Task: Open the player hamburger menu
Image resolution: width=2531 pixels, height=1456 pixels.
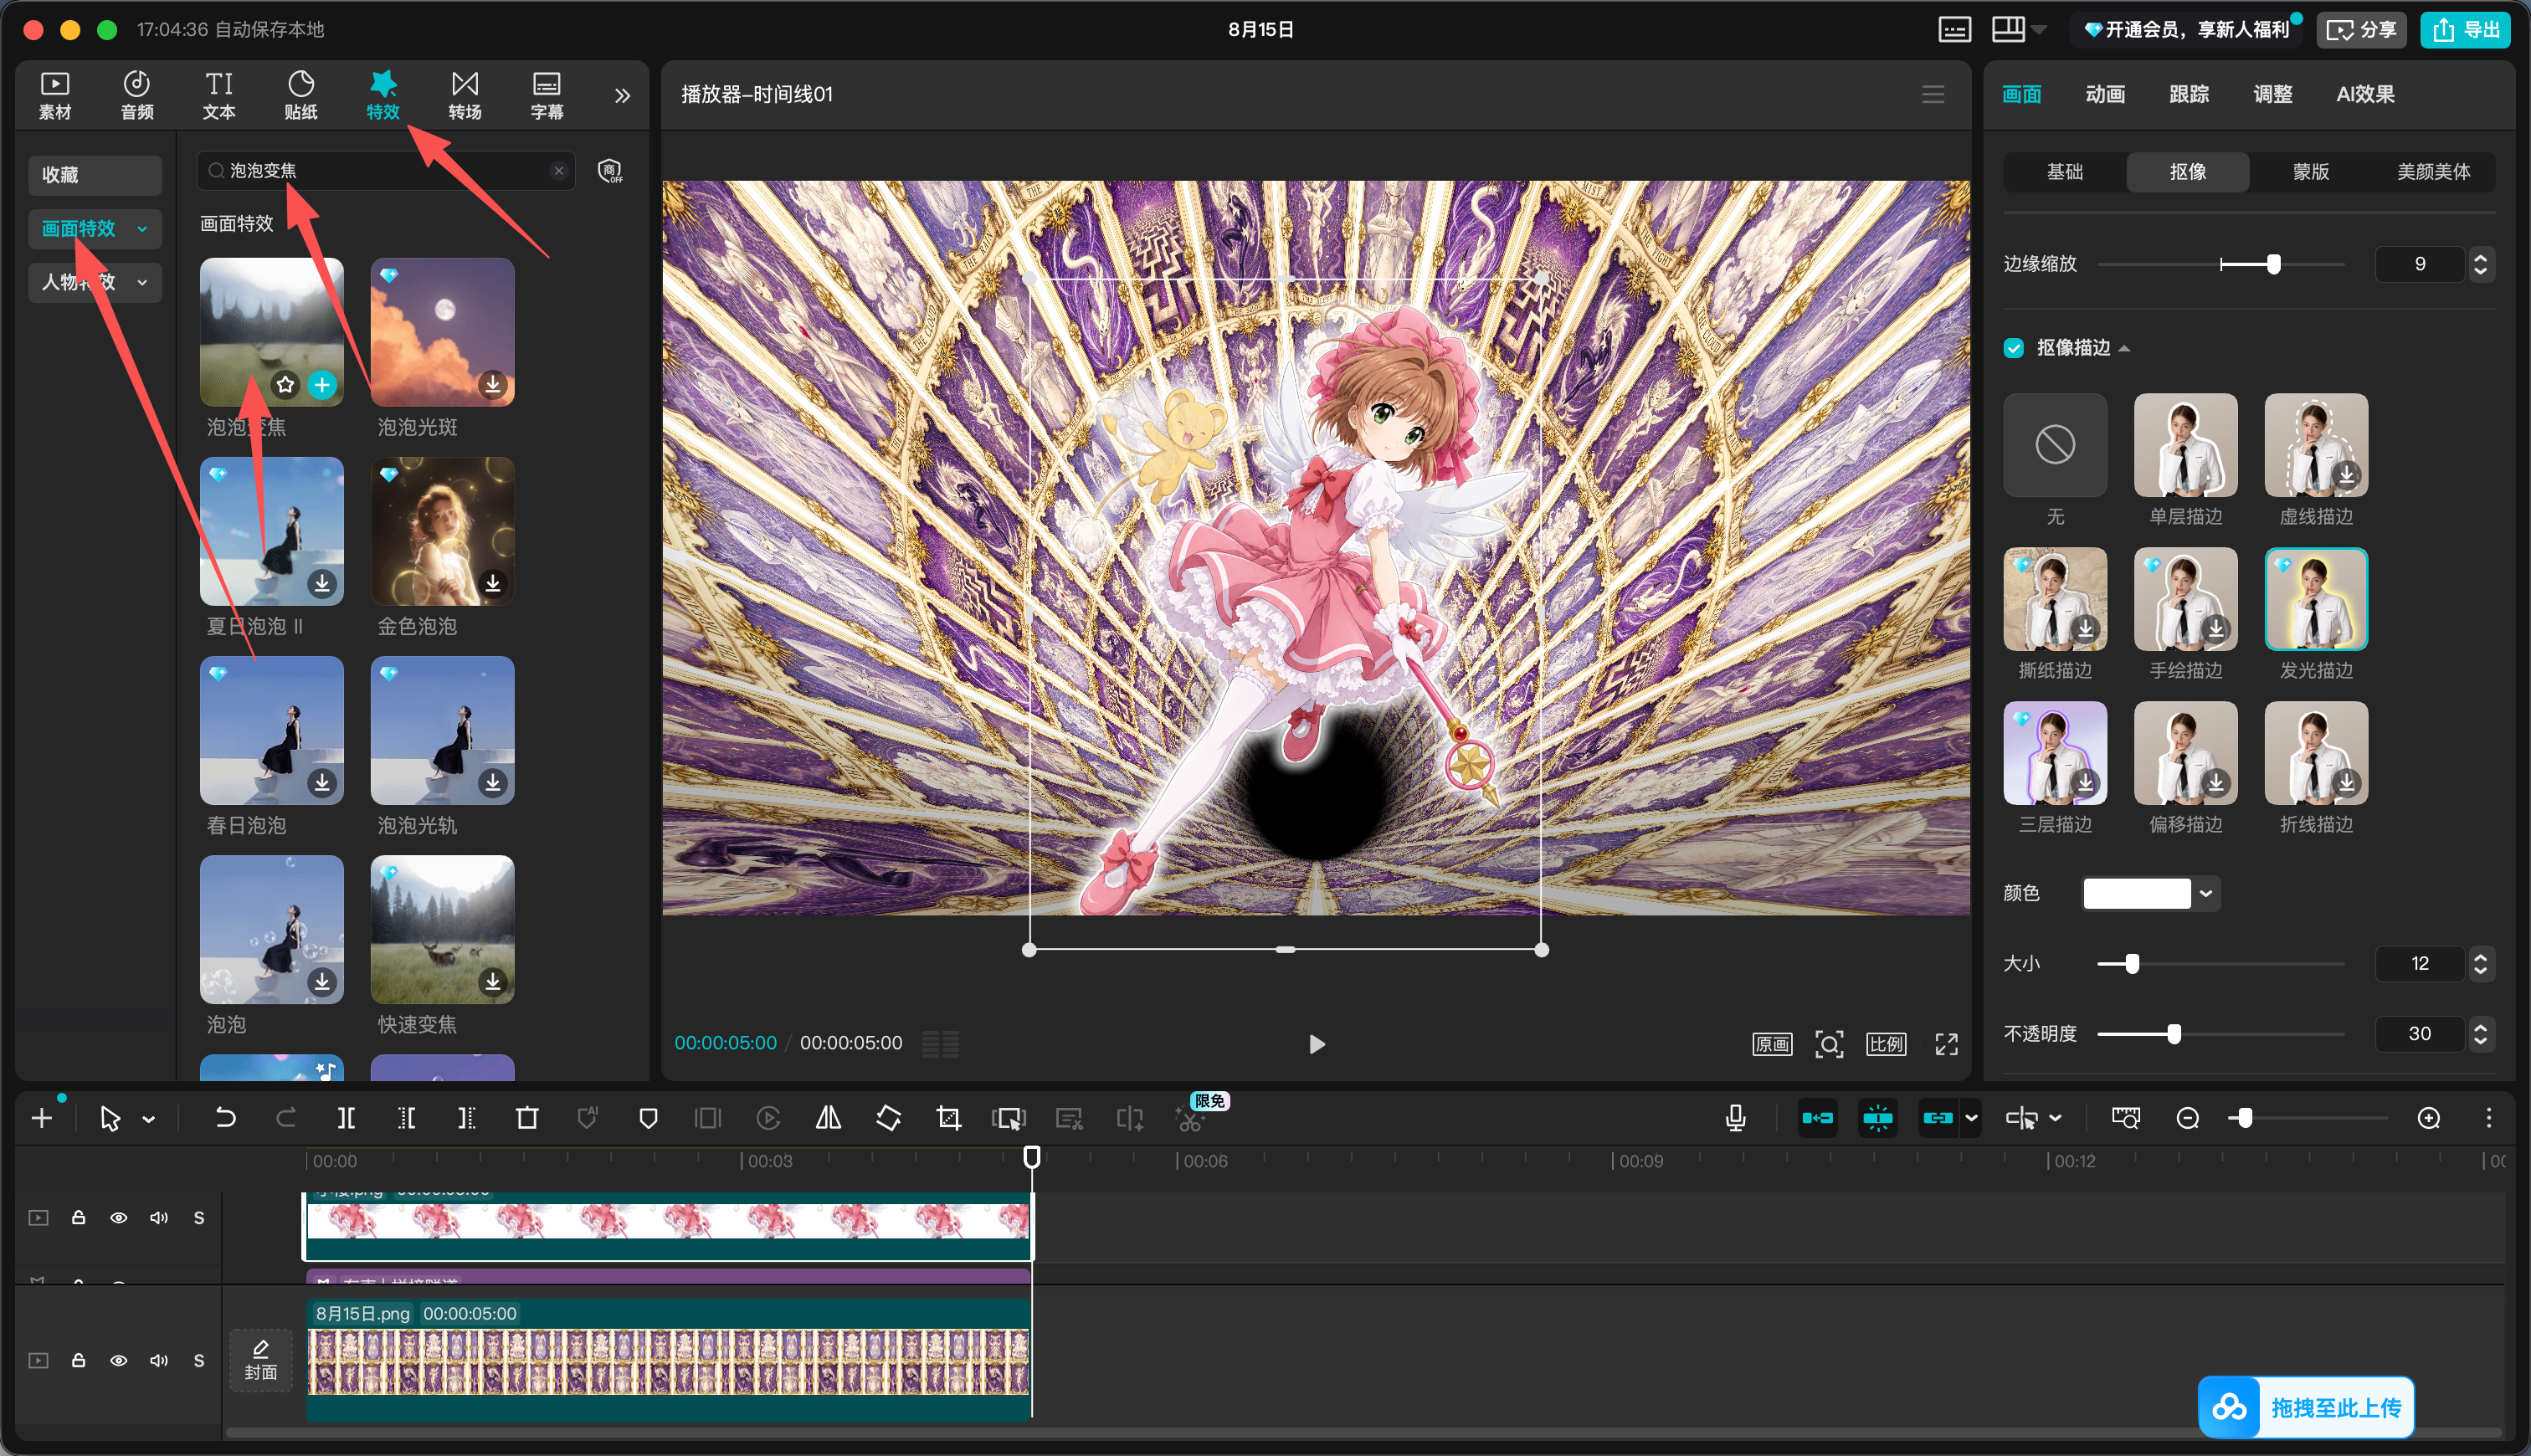Action: [x=1933, y=94]
